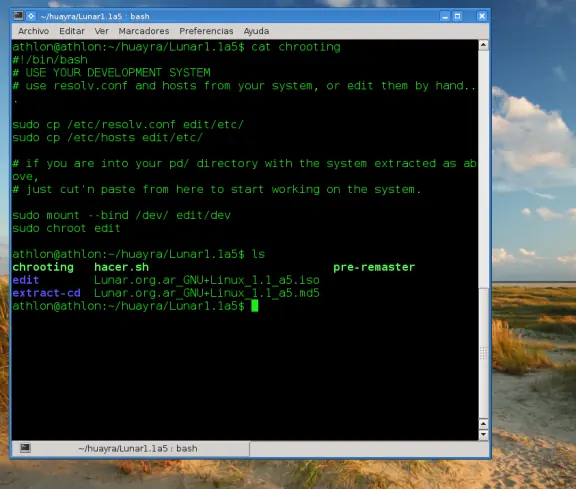The width and height of the screenshot is (576, 489).
Task: Click the terminal icon in the title bar
Action: (18, 16)
